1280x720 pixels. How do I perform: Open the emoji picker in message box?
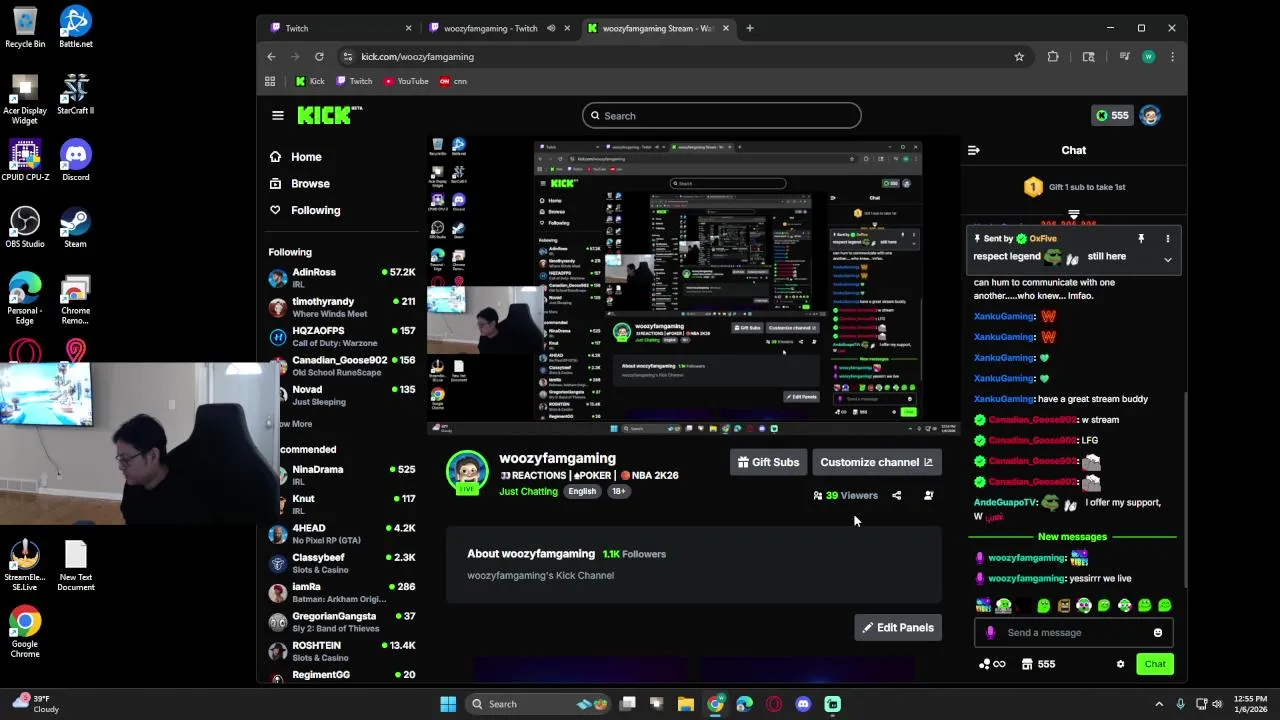1158,632
